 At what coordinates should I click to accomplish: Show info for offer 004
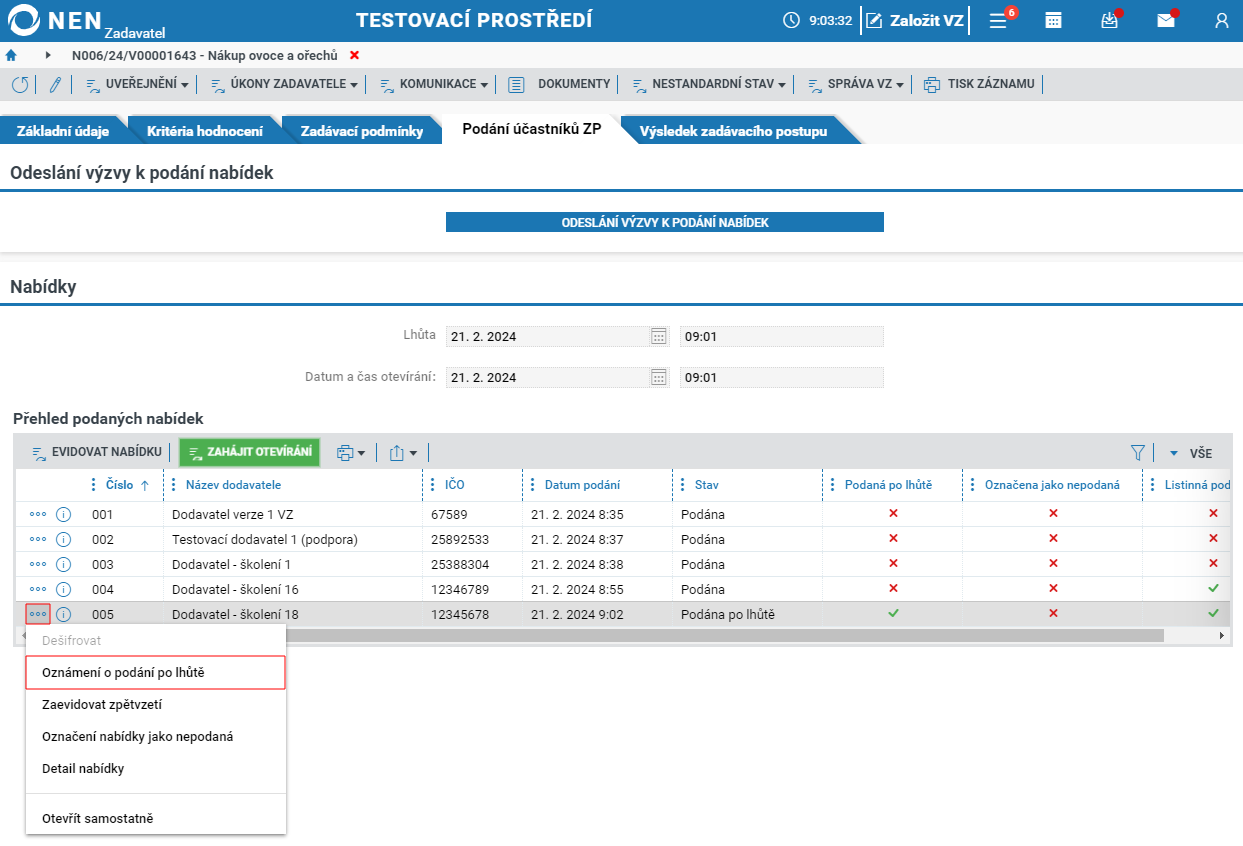tap(64, 589)
